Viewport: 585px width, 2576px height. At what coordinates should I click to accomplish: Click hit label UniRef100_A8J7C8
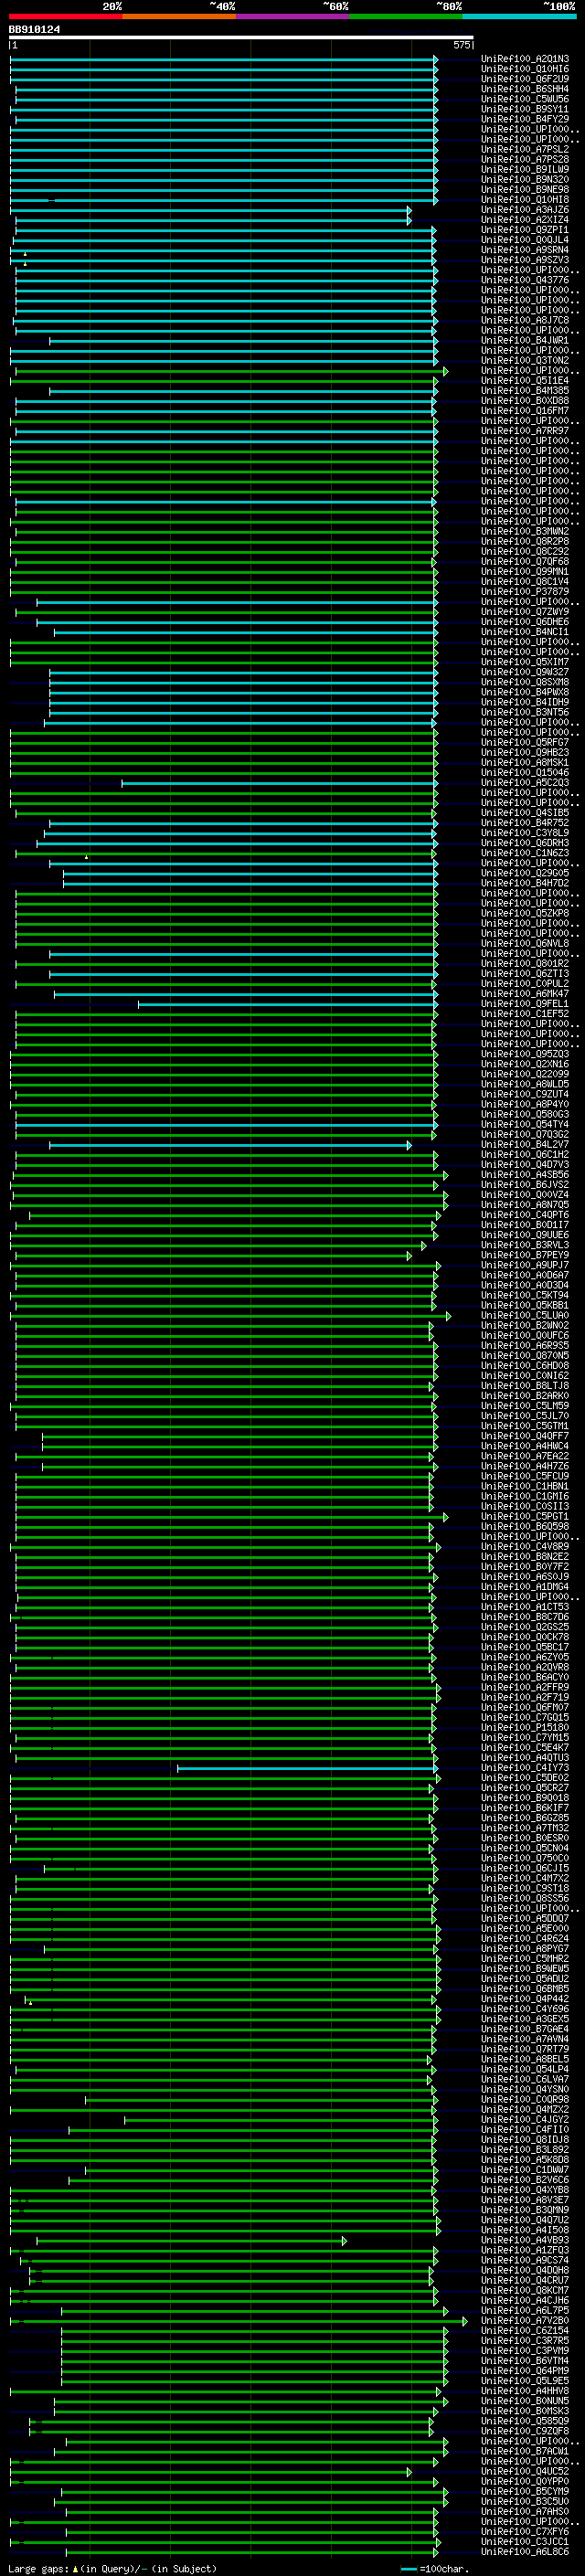tap(525, 320)
